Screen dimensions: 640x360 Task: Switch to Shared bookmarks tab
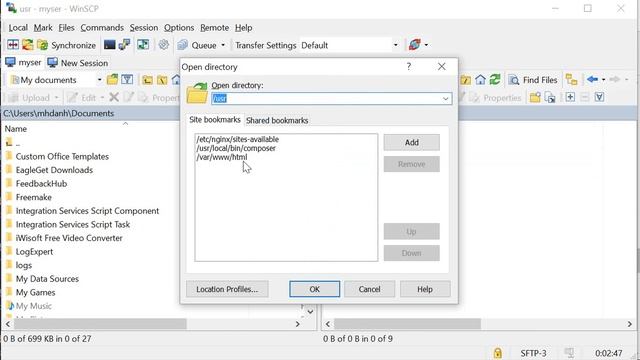tap(277, 120)
